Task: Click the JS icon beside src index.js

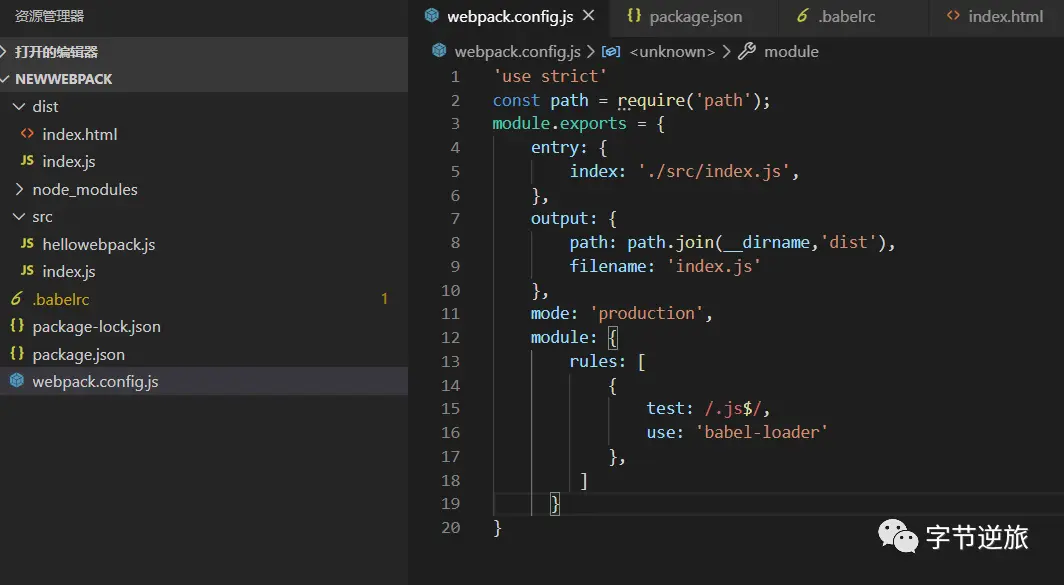Action: pos(27,270)
